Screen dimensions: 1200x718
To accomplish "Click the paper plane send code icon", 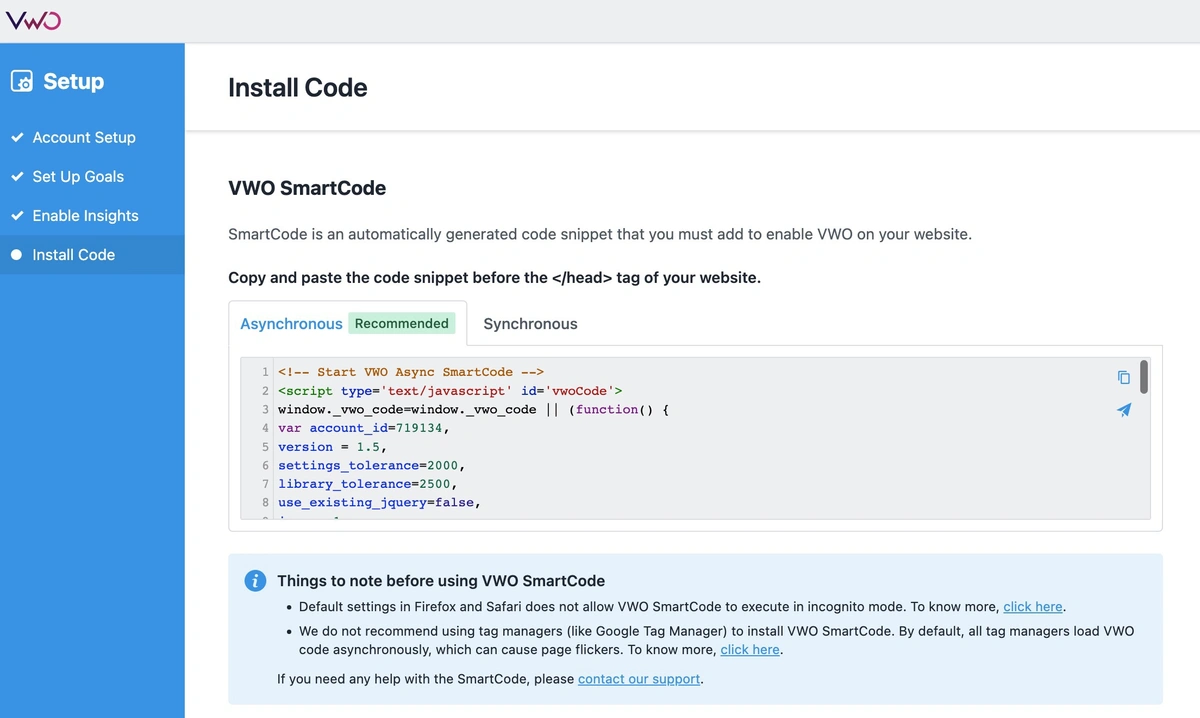I will (1124, 410).
